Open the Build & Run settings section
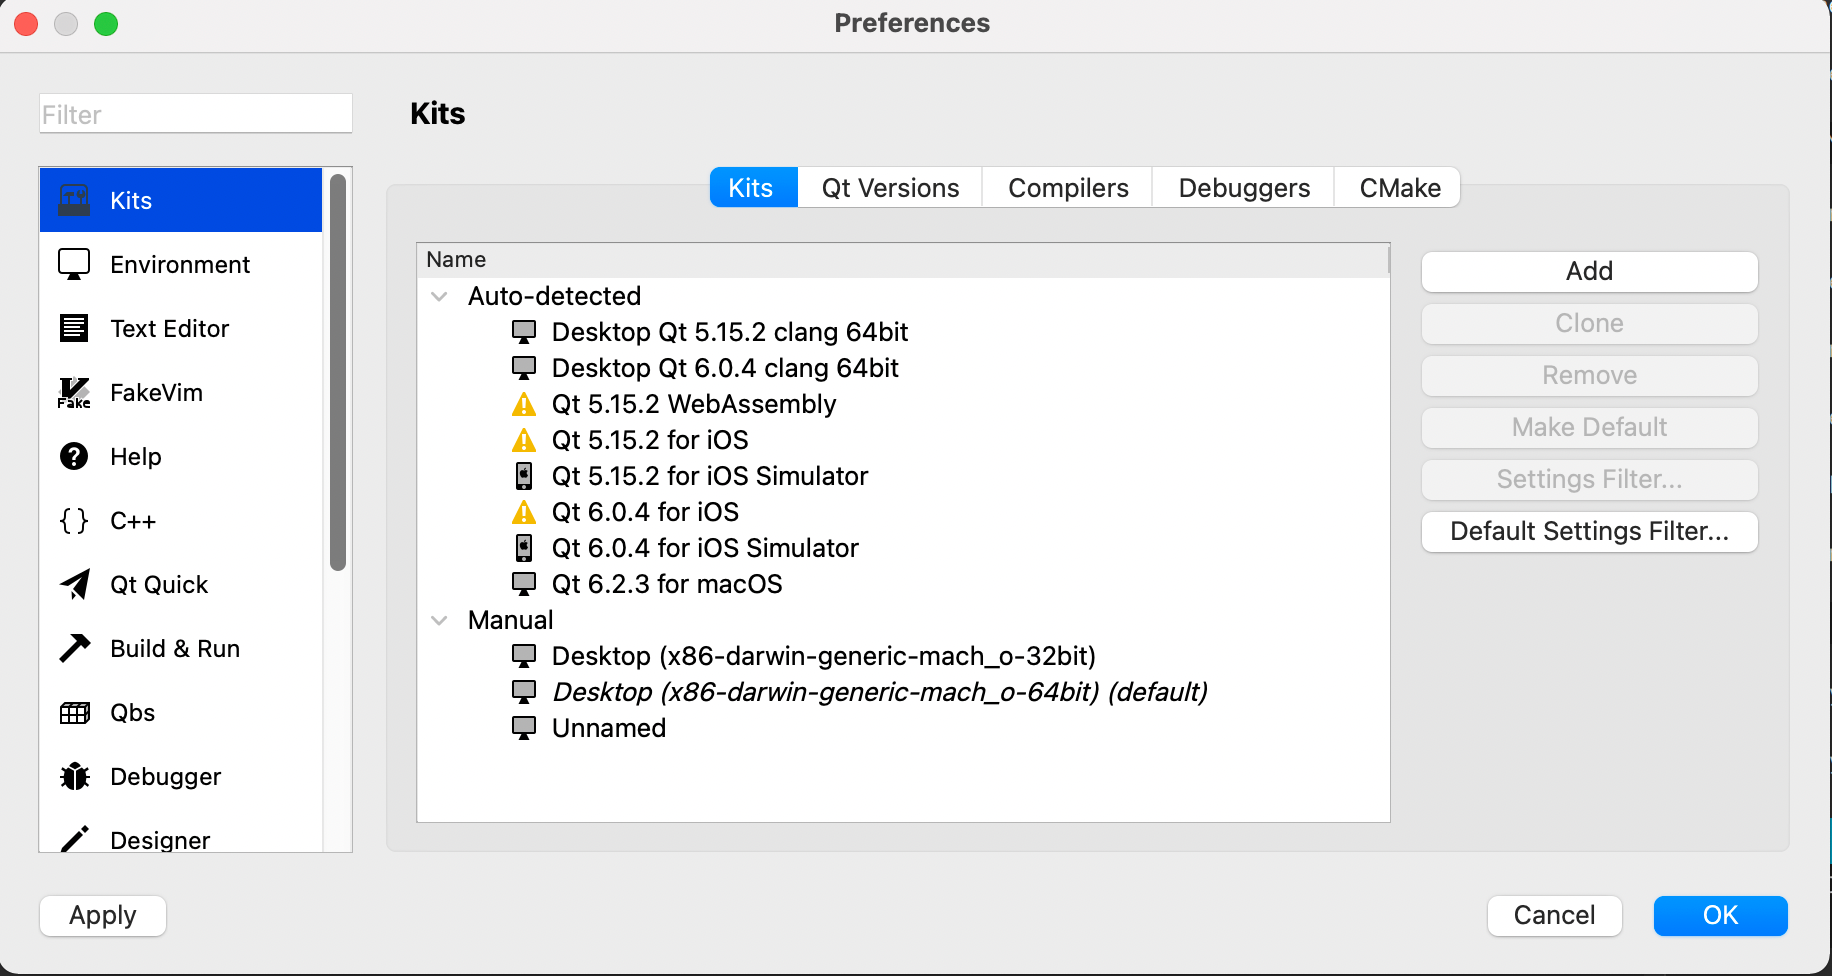Image resolution: width=1832 pixels, height=976 pixels. point(175,648)
